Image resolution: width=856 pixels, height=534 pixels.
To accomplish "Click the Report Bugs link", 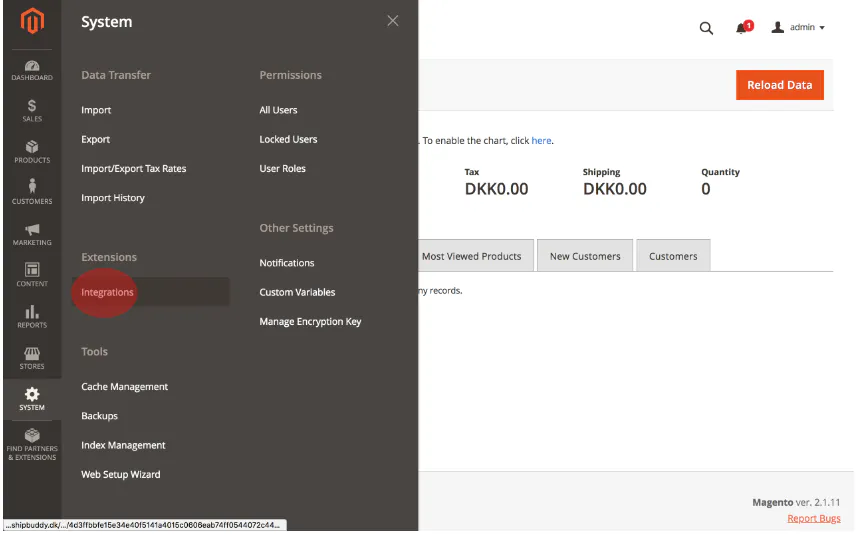I will [x=813, y=518].
